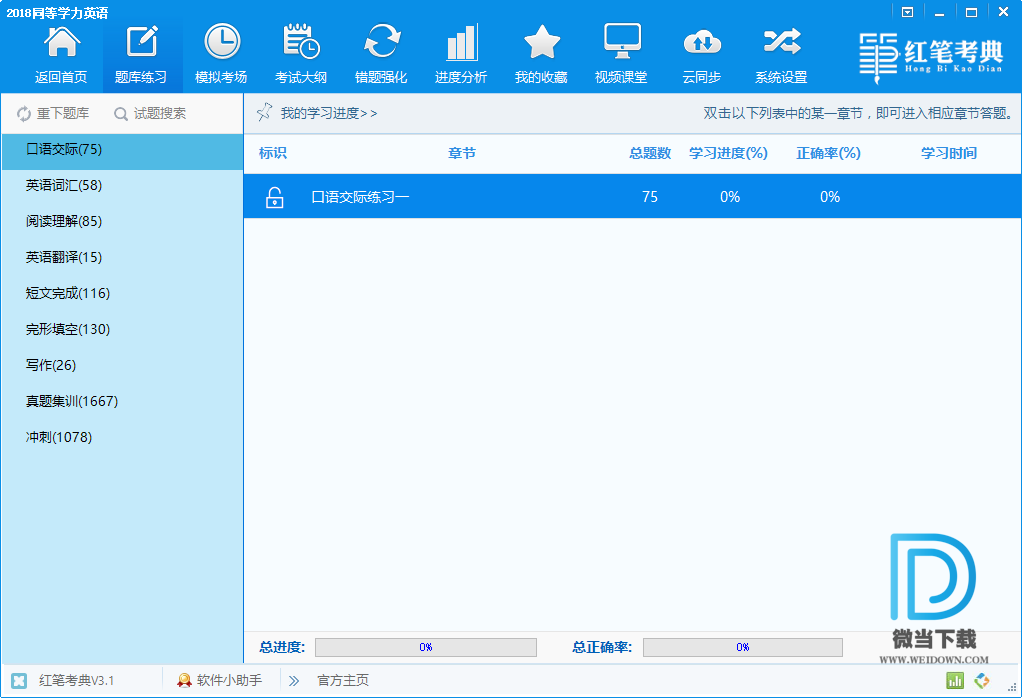Viewport: 1022px width, 698px height.
Task: Click the 75 total questions cell
Action: click(x=650, y=197)
